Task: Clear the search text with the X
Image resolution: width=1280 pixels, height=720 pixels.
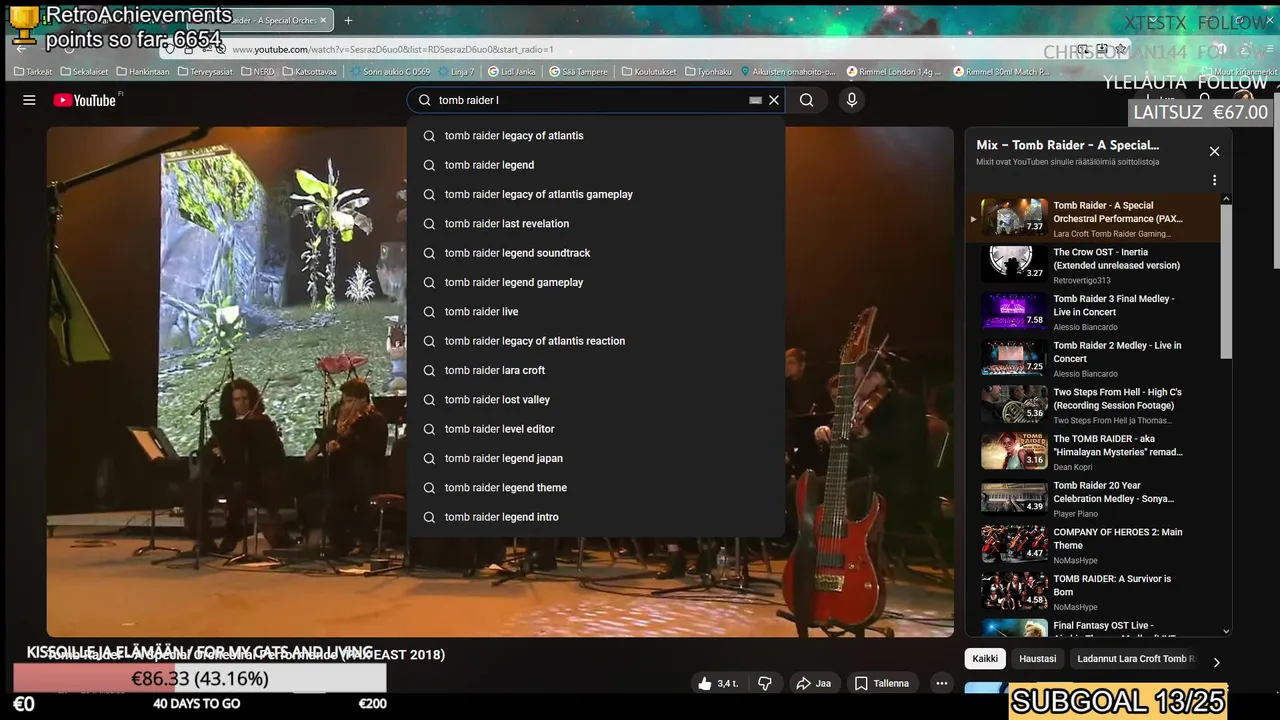Action: (x=774, y=100)
